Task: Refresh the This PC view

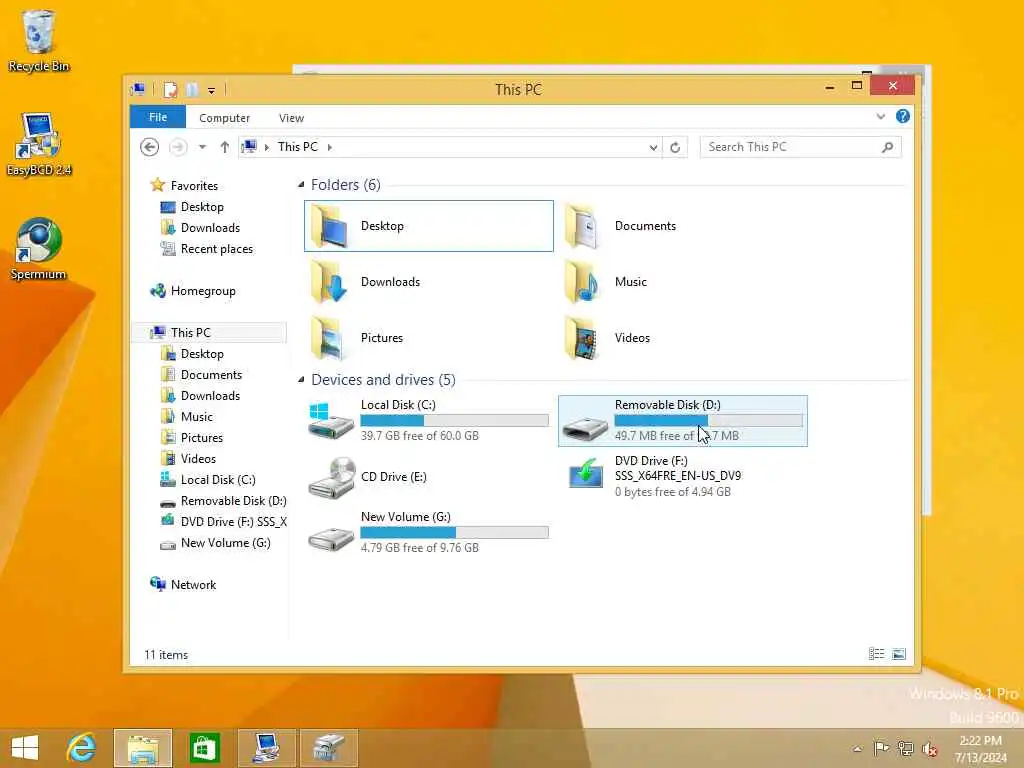Action: (x=675, y=148)
